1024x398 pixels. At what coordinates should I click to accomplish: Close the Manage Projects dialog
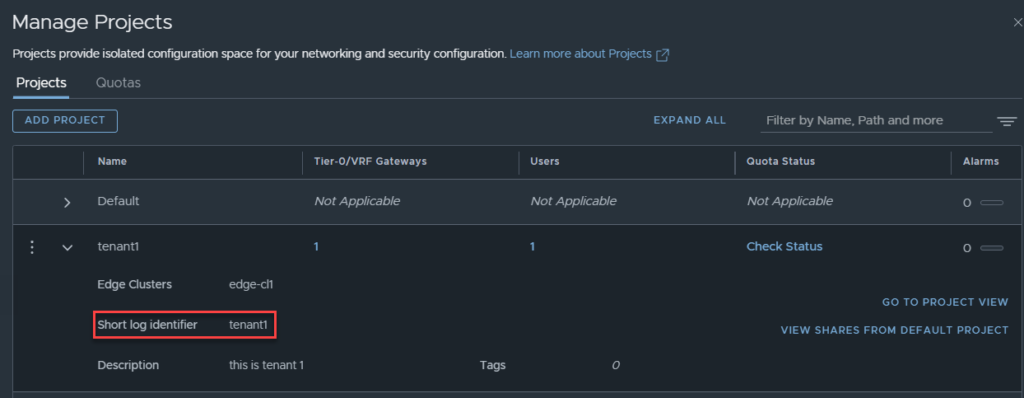1017,23
